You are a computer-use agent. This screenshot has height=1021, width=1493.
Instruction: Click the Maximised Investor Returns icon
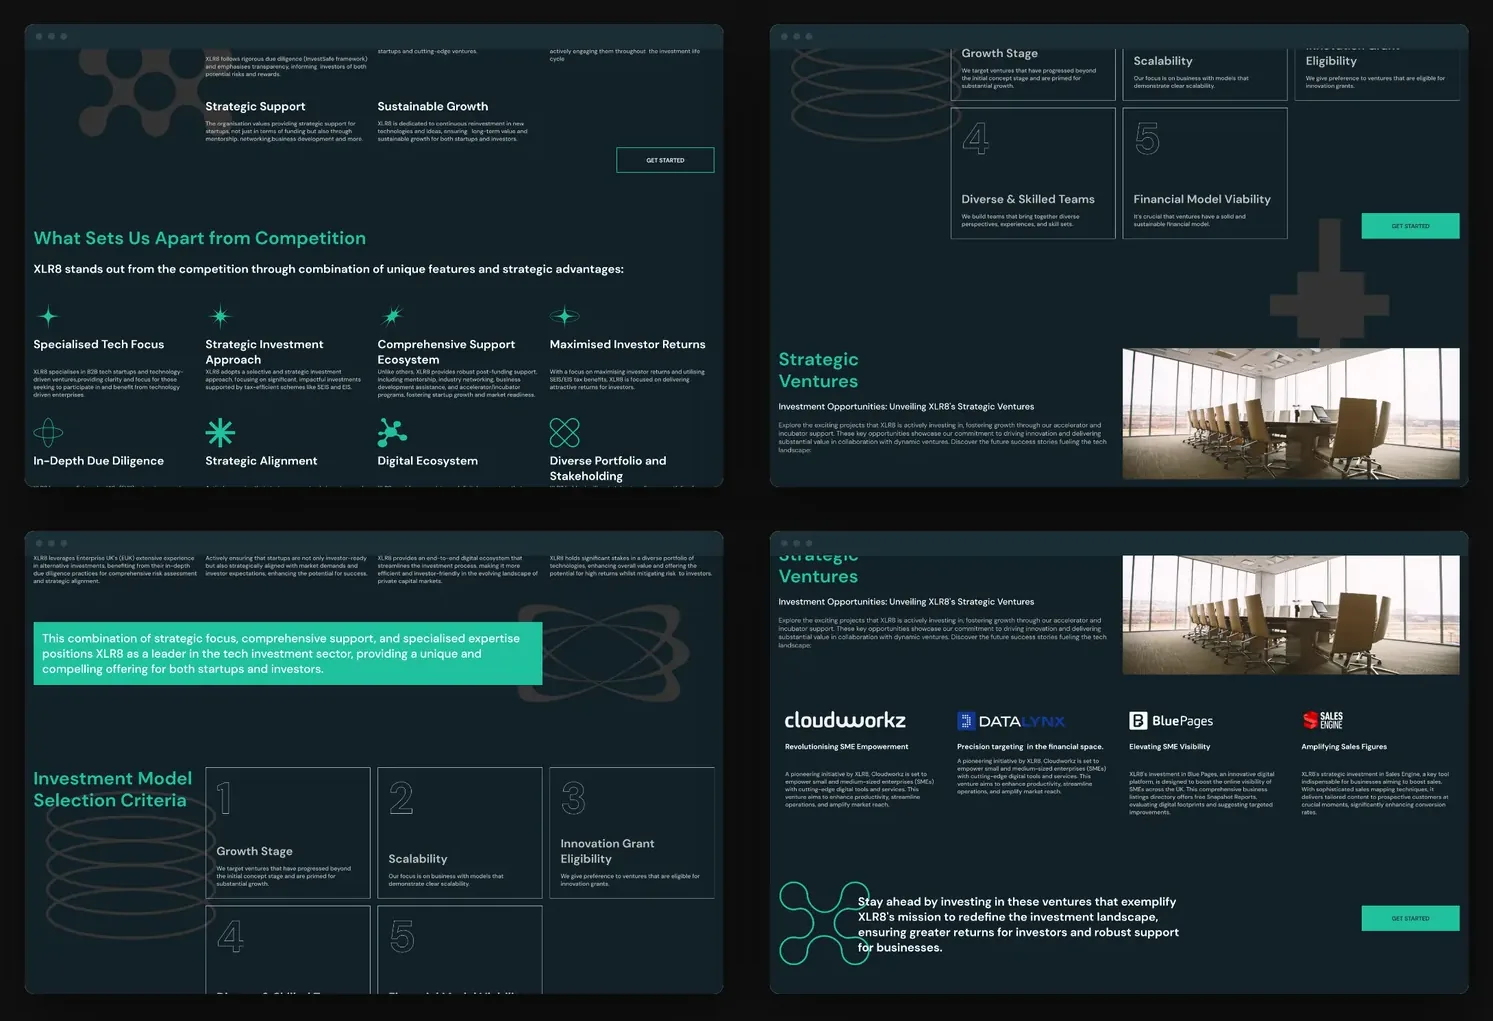pyautogui.click(x=564, y=317)
